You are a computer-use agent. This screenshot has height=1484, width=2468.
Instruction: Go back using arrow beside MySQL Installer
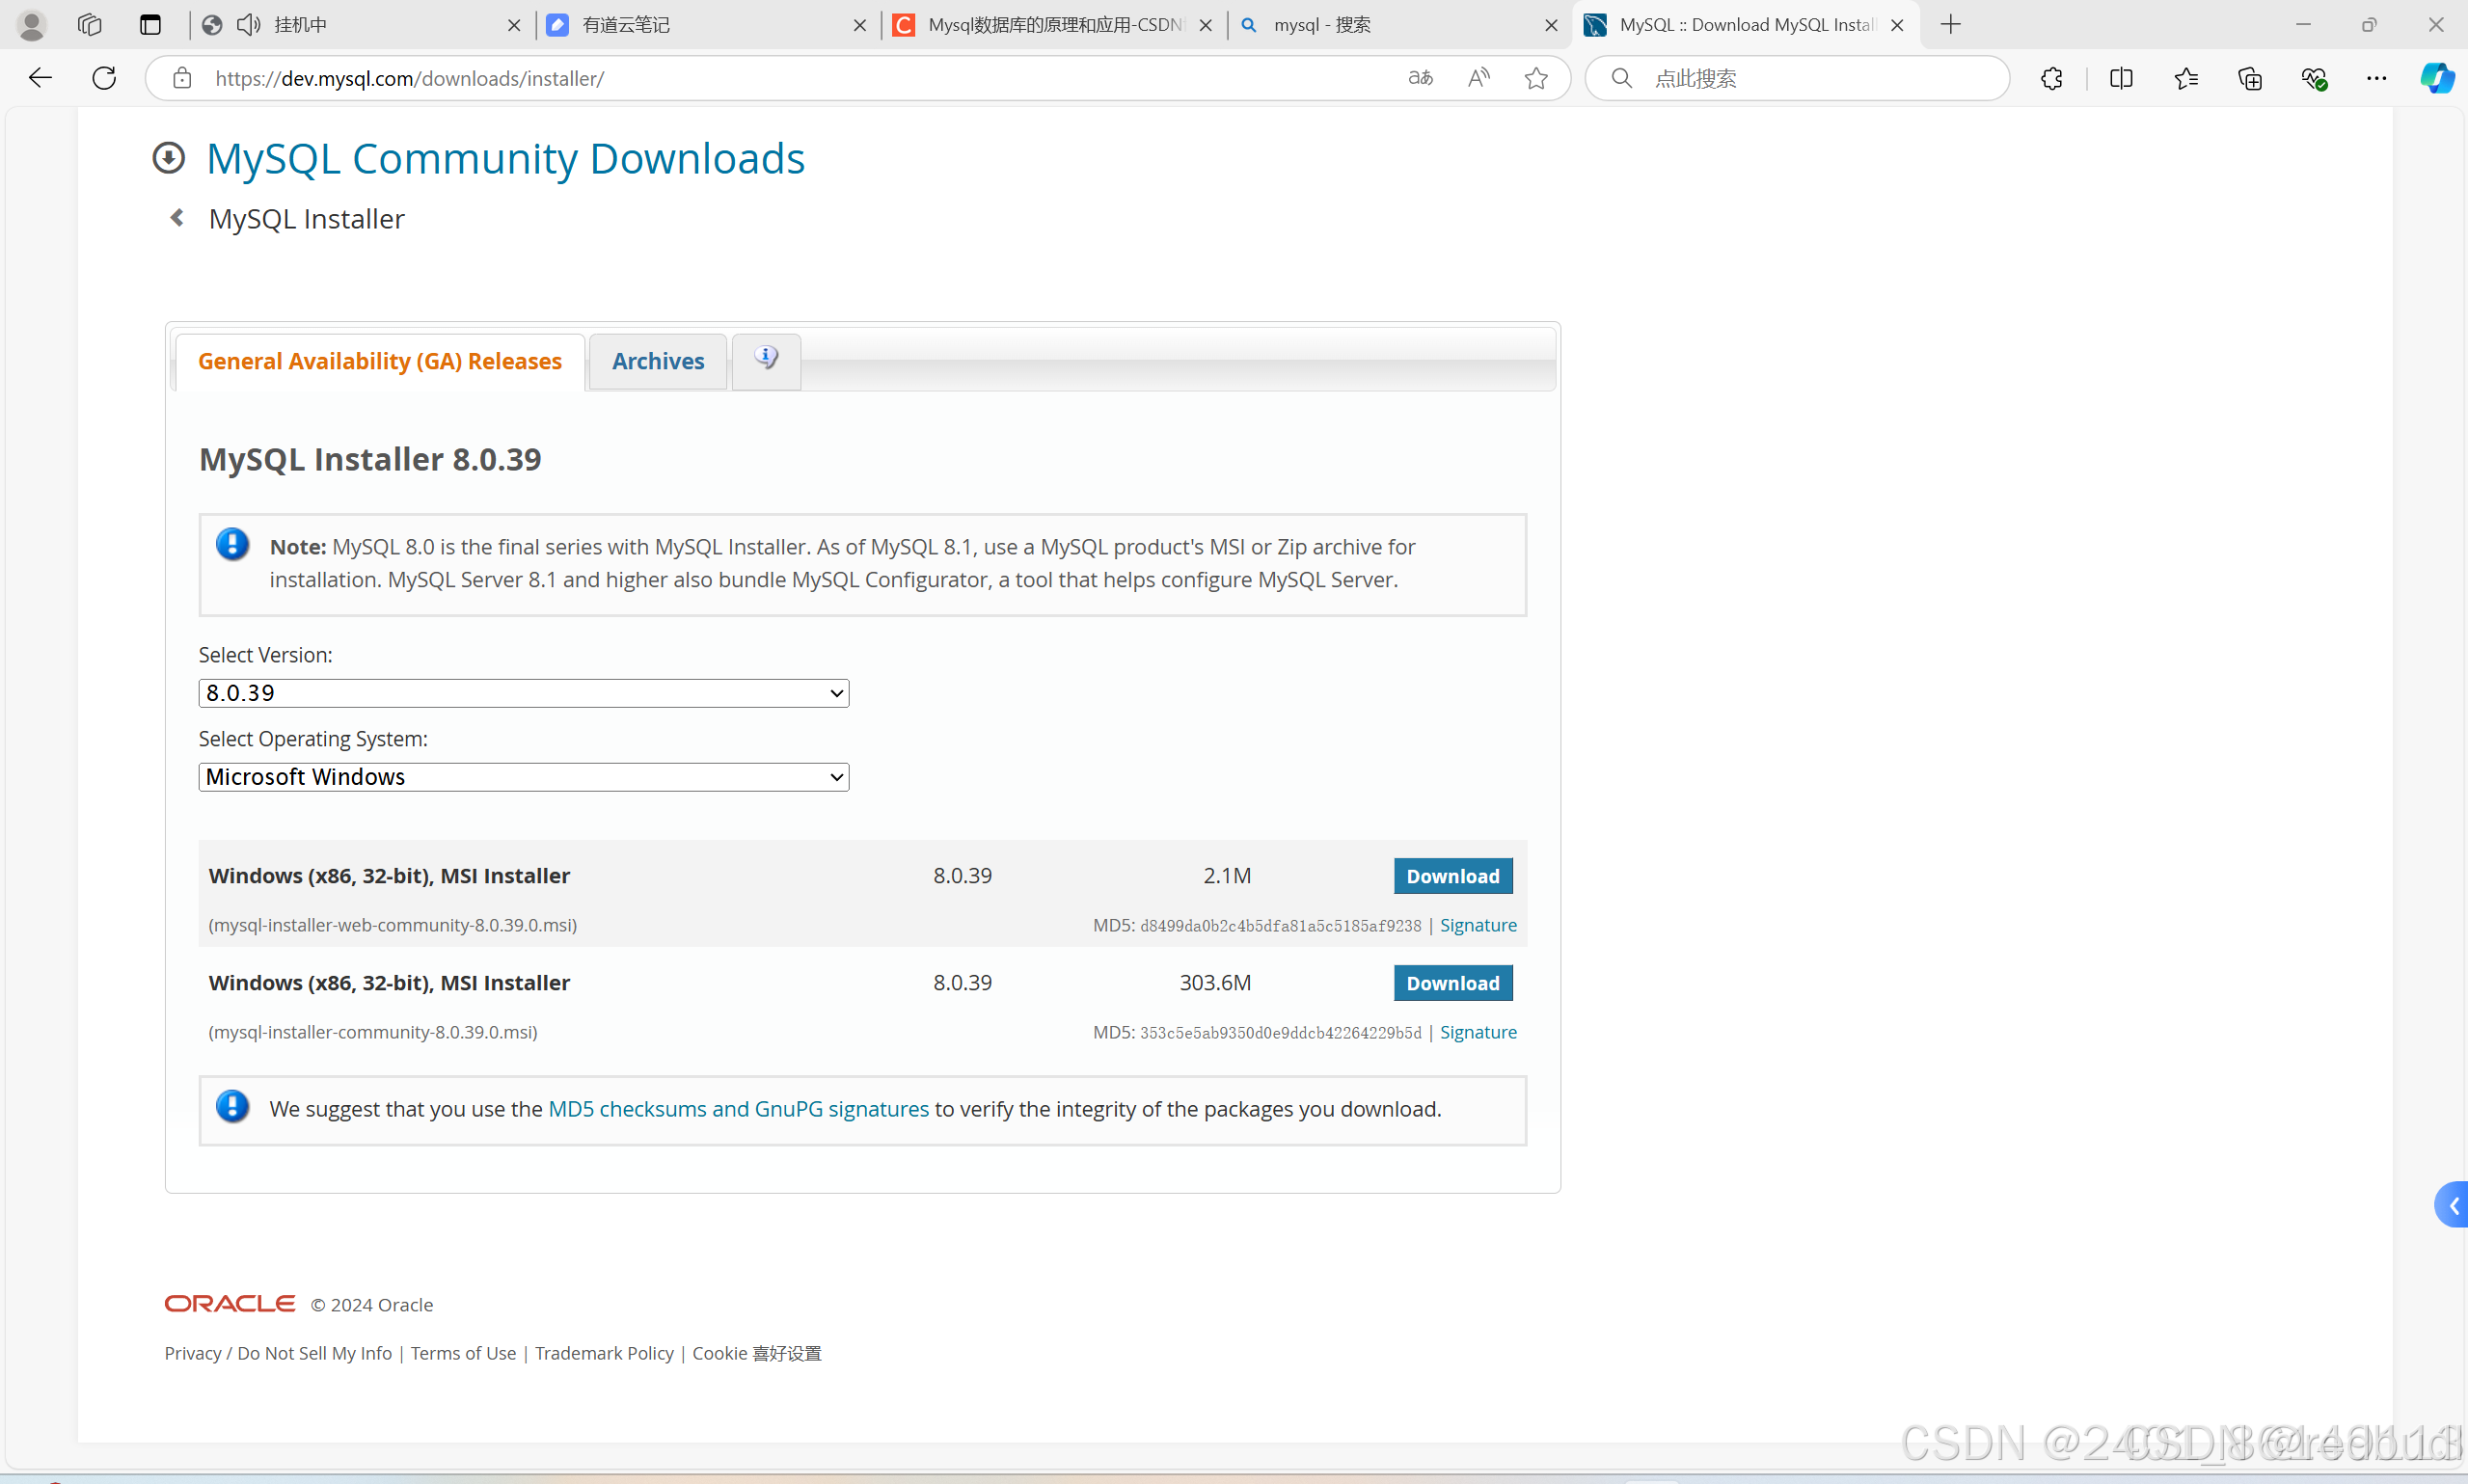(177, 218)
